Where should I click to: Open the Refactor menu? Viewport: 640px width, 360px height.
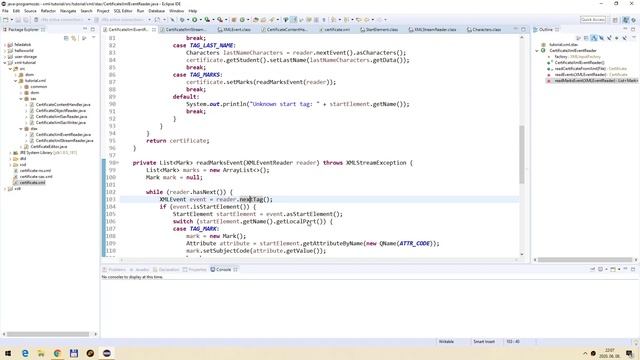pos(48,11)
